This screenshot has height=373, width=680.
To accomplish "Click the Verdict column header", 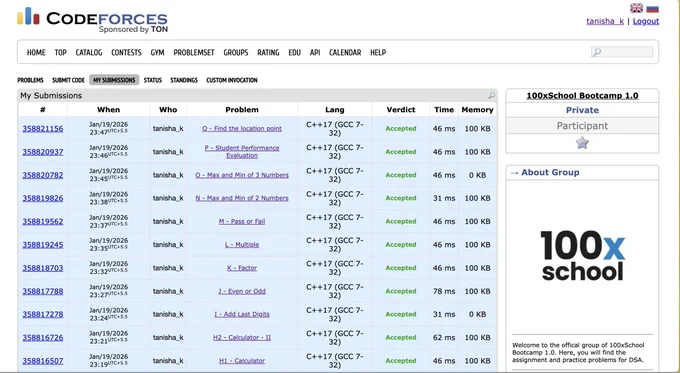I will [x=401, y=110].
